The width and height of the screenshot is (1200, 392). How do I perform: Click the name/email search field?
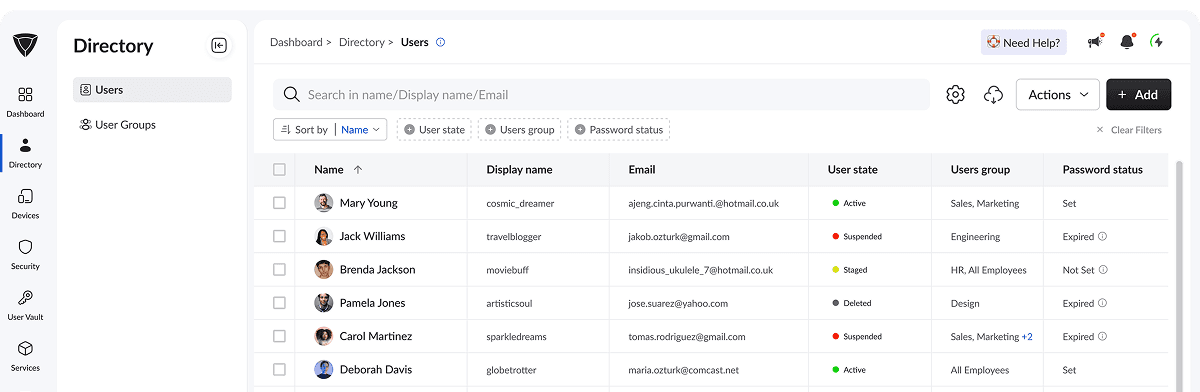point(601,94)
